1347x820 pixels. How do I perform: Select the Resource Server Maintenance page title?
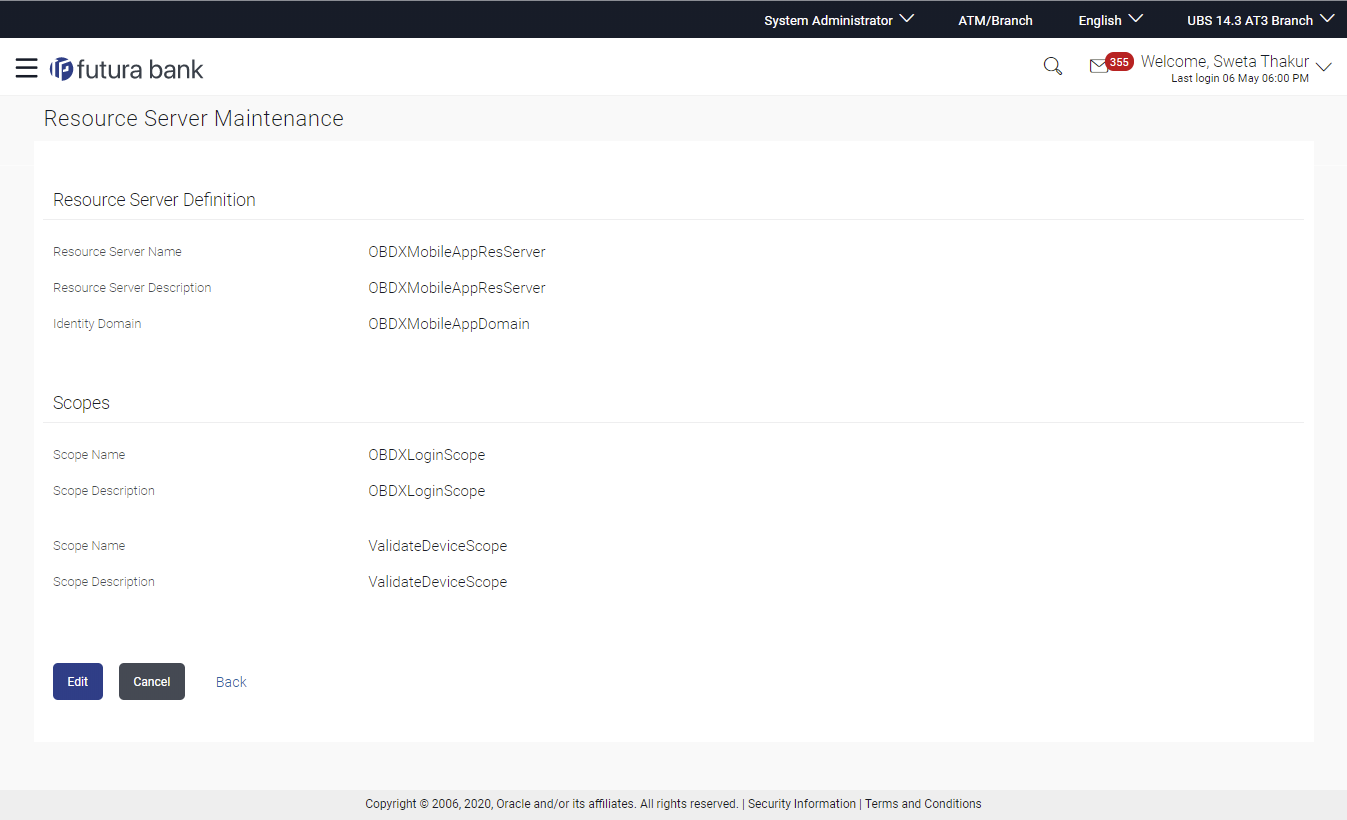coord(194,119)
